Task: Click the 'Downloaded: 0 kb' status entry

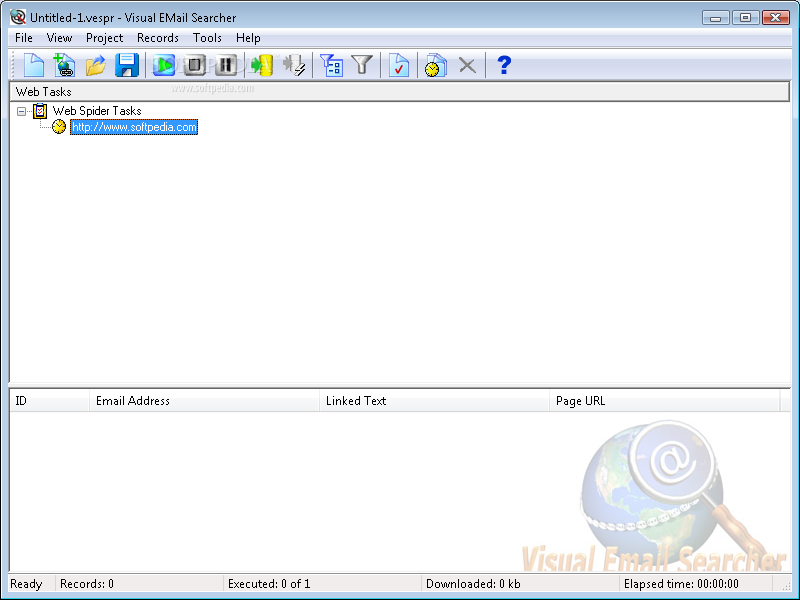Action: pos(473,584)
